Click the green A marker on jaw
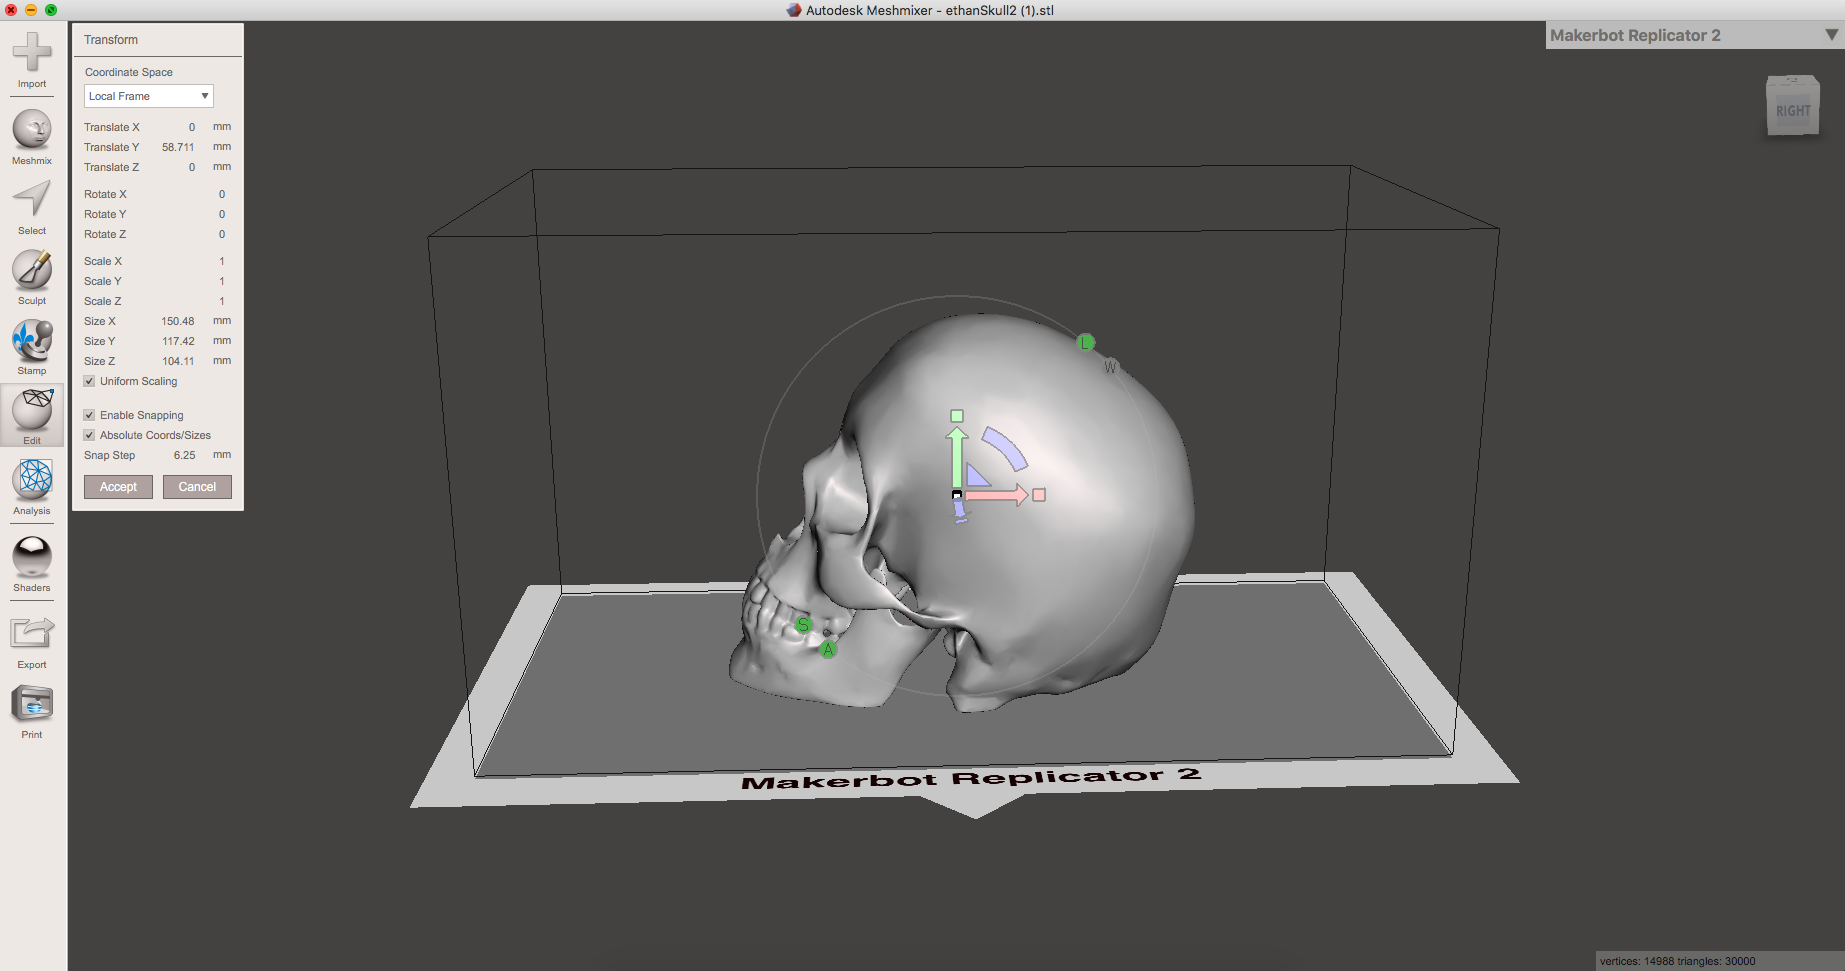This screenshot has height=971, width=1845. [x=828, y=650]
